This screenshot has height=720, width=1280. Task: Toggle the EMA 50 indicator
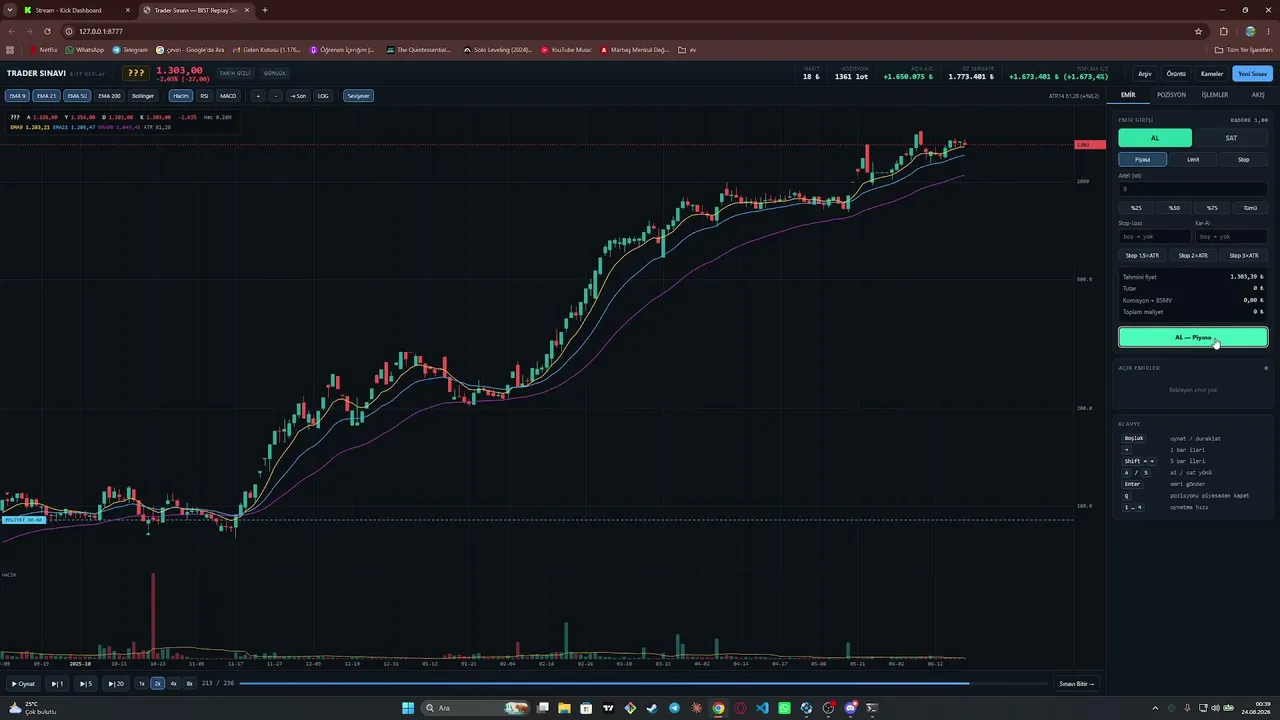[x=77, y=96]
